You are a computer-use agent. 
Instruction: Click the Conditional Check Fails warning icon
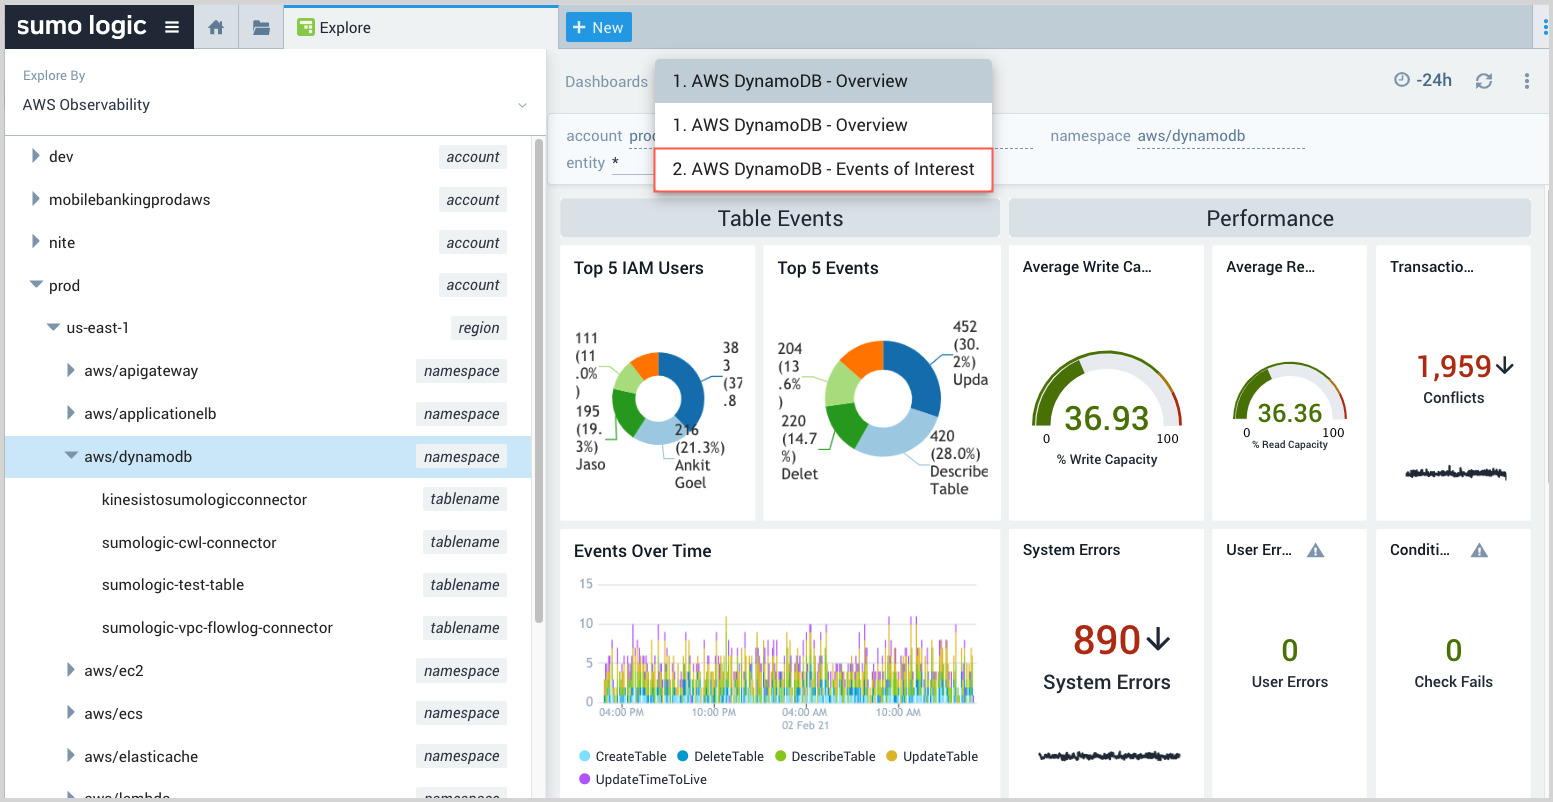point(1480,550)
